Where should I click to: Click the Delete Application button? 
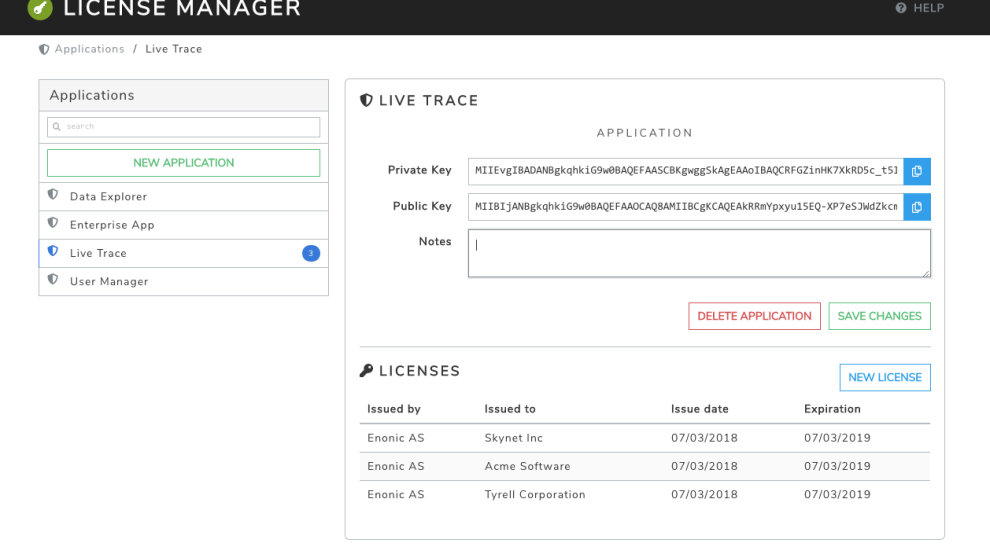[x=754, y=316]
